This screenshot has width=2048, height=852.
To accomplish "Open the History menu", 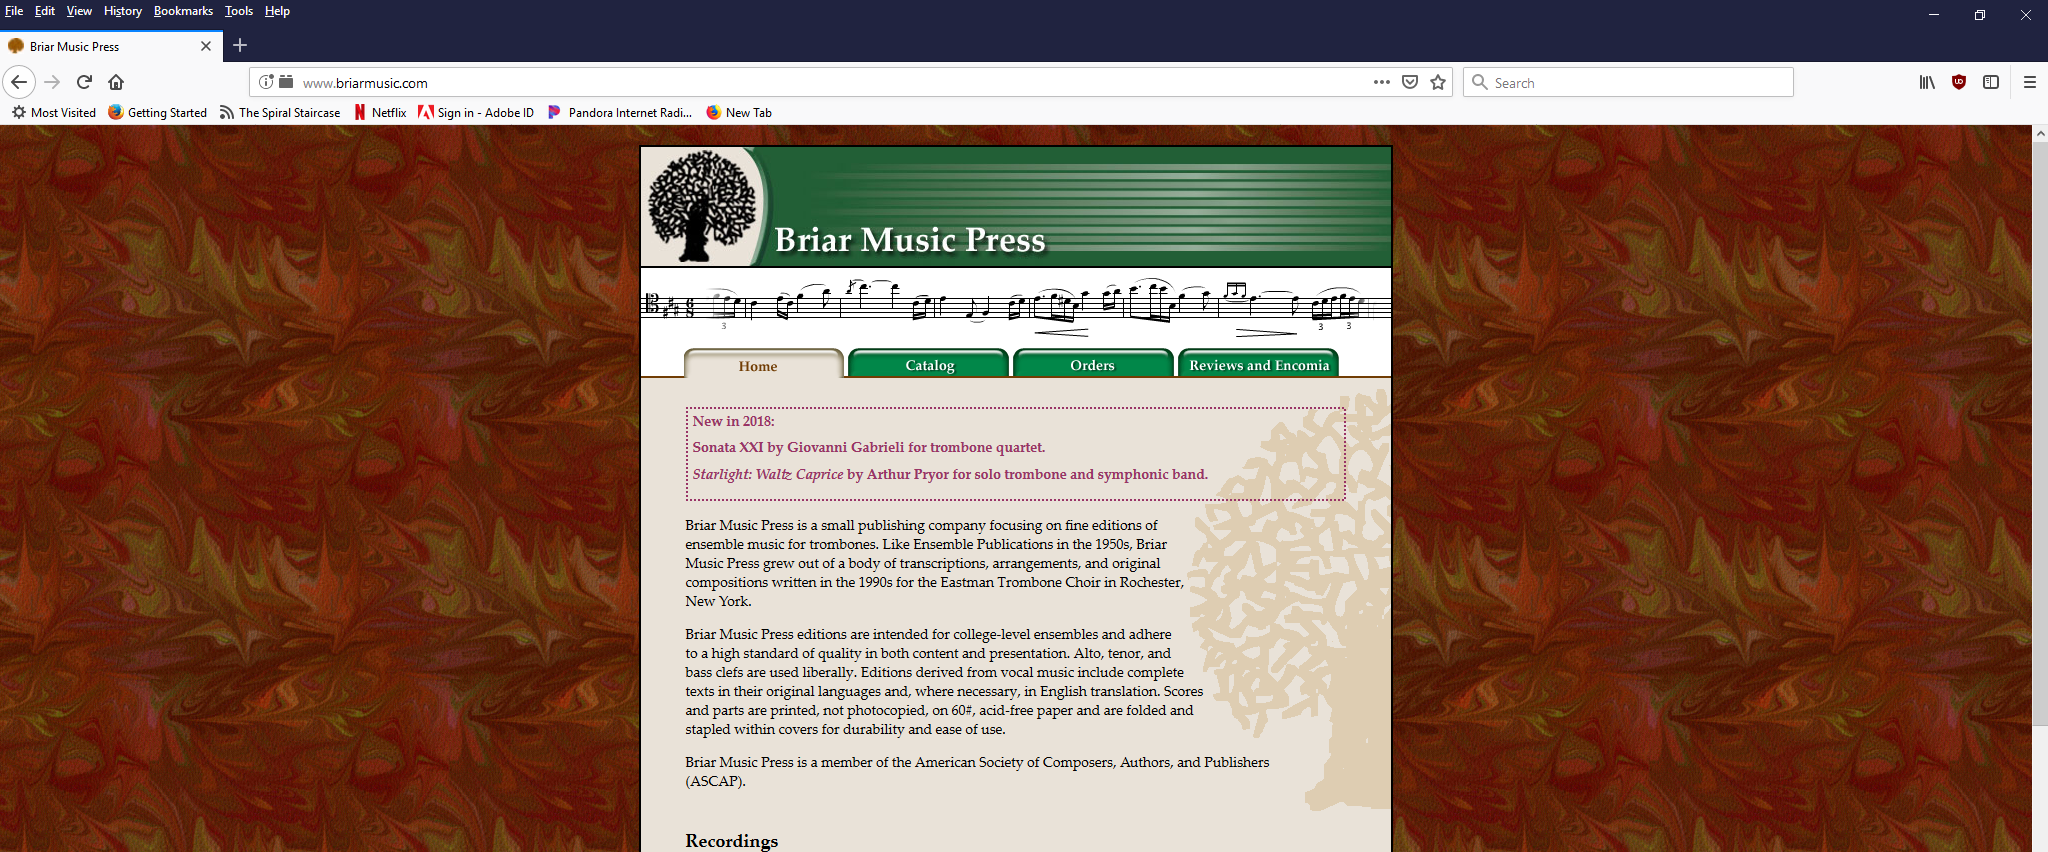I will click(x=122, y=11).
